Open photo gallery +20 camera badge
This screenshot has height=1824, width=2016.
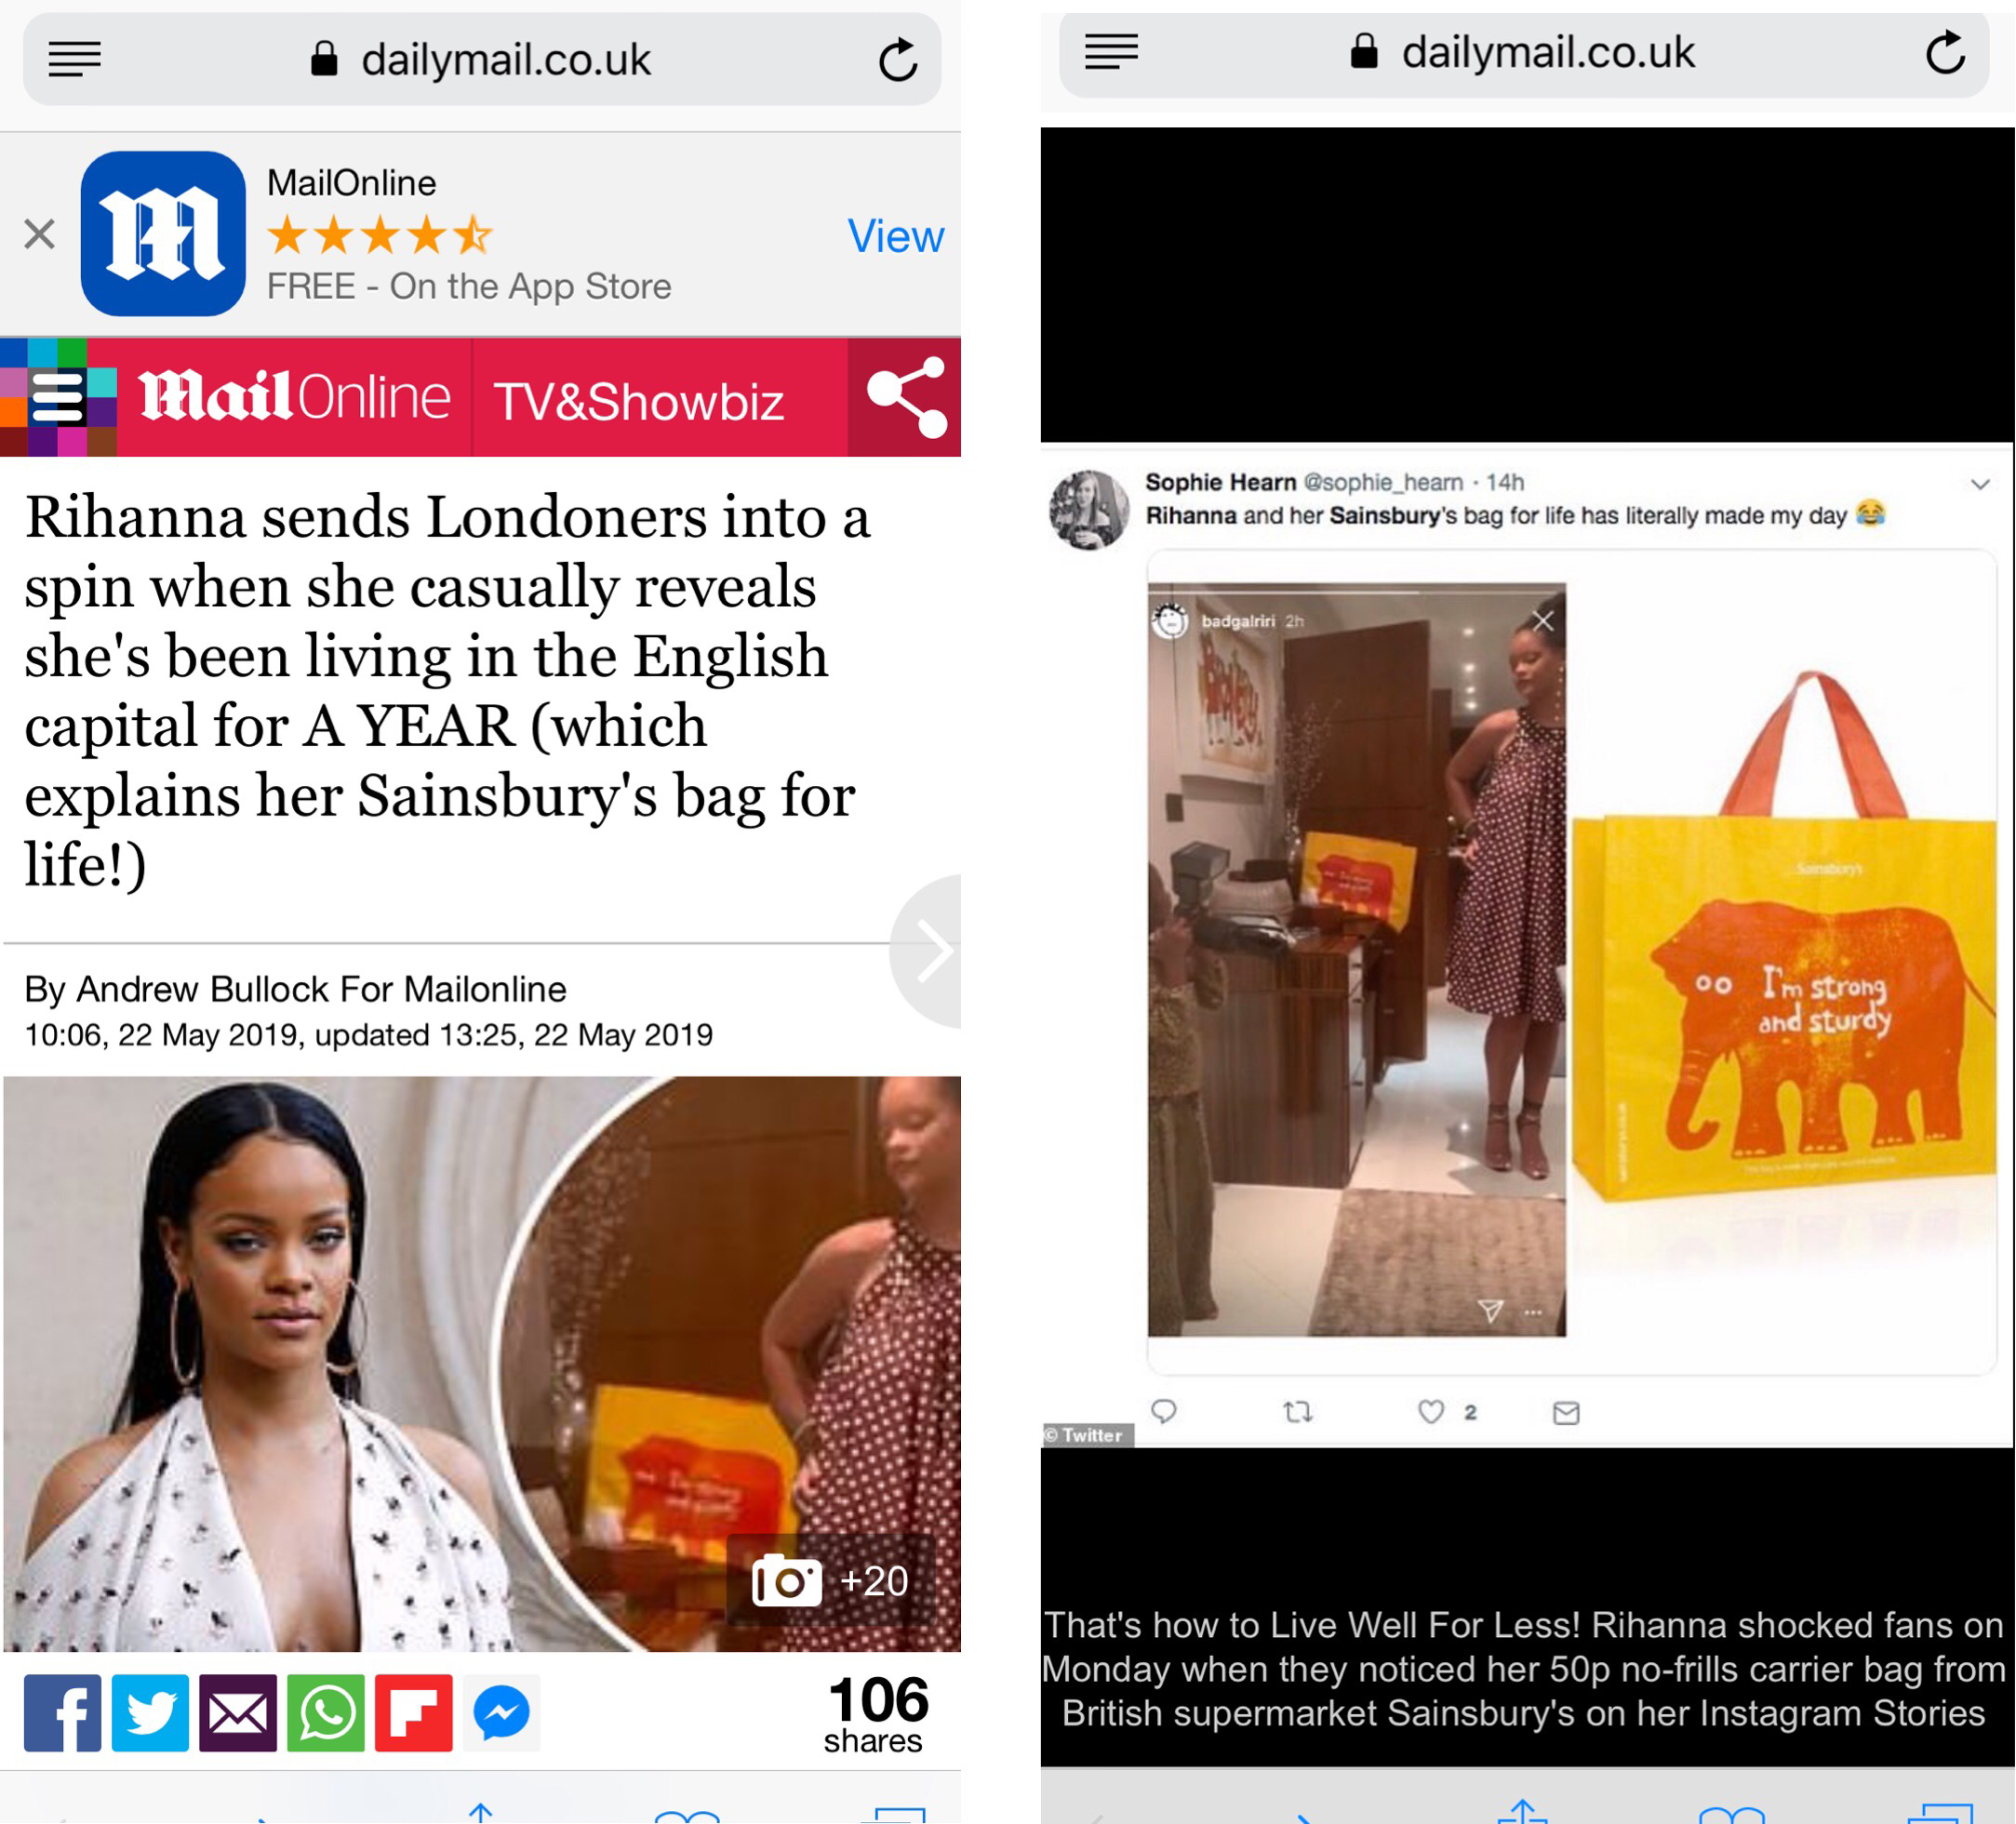point(830,1581)
